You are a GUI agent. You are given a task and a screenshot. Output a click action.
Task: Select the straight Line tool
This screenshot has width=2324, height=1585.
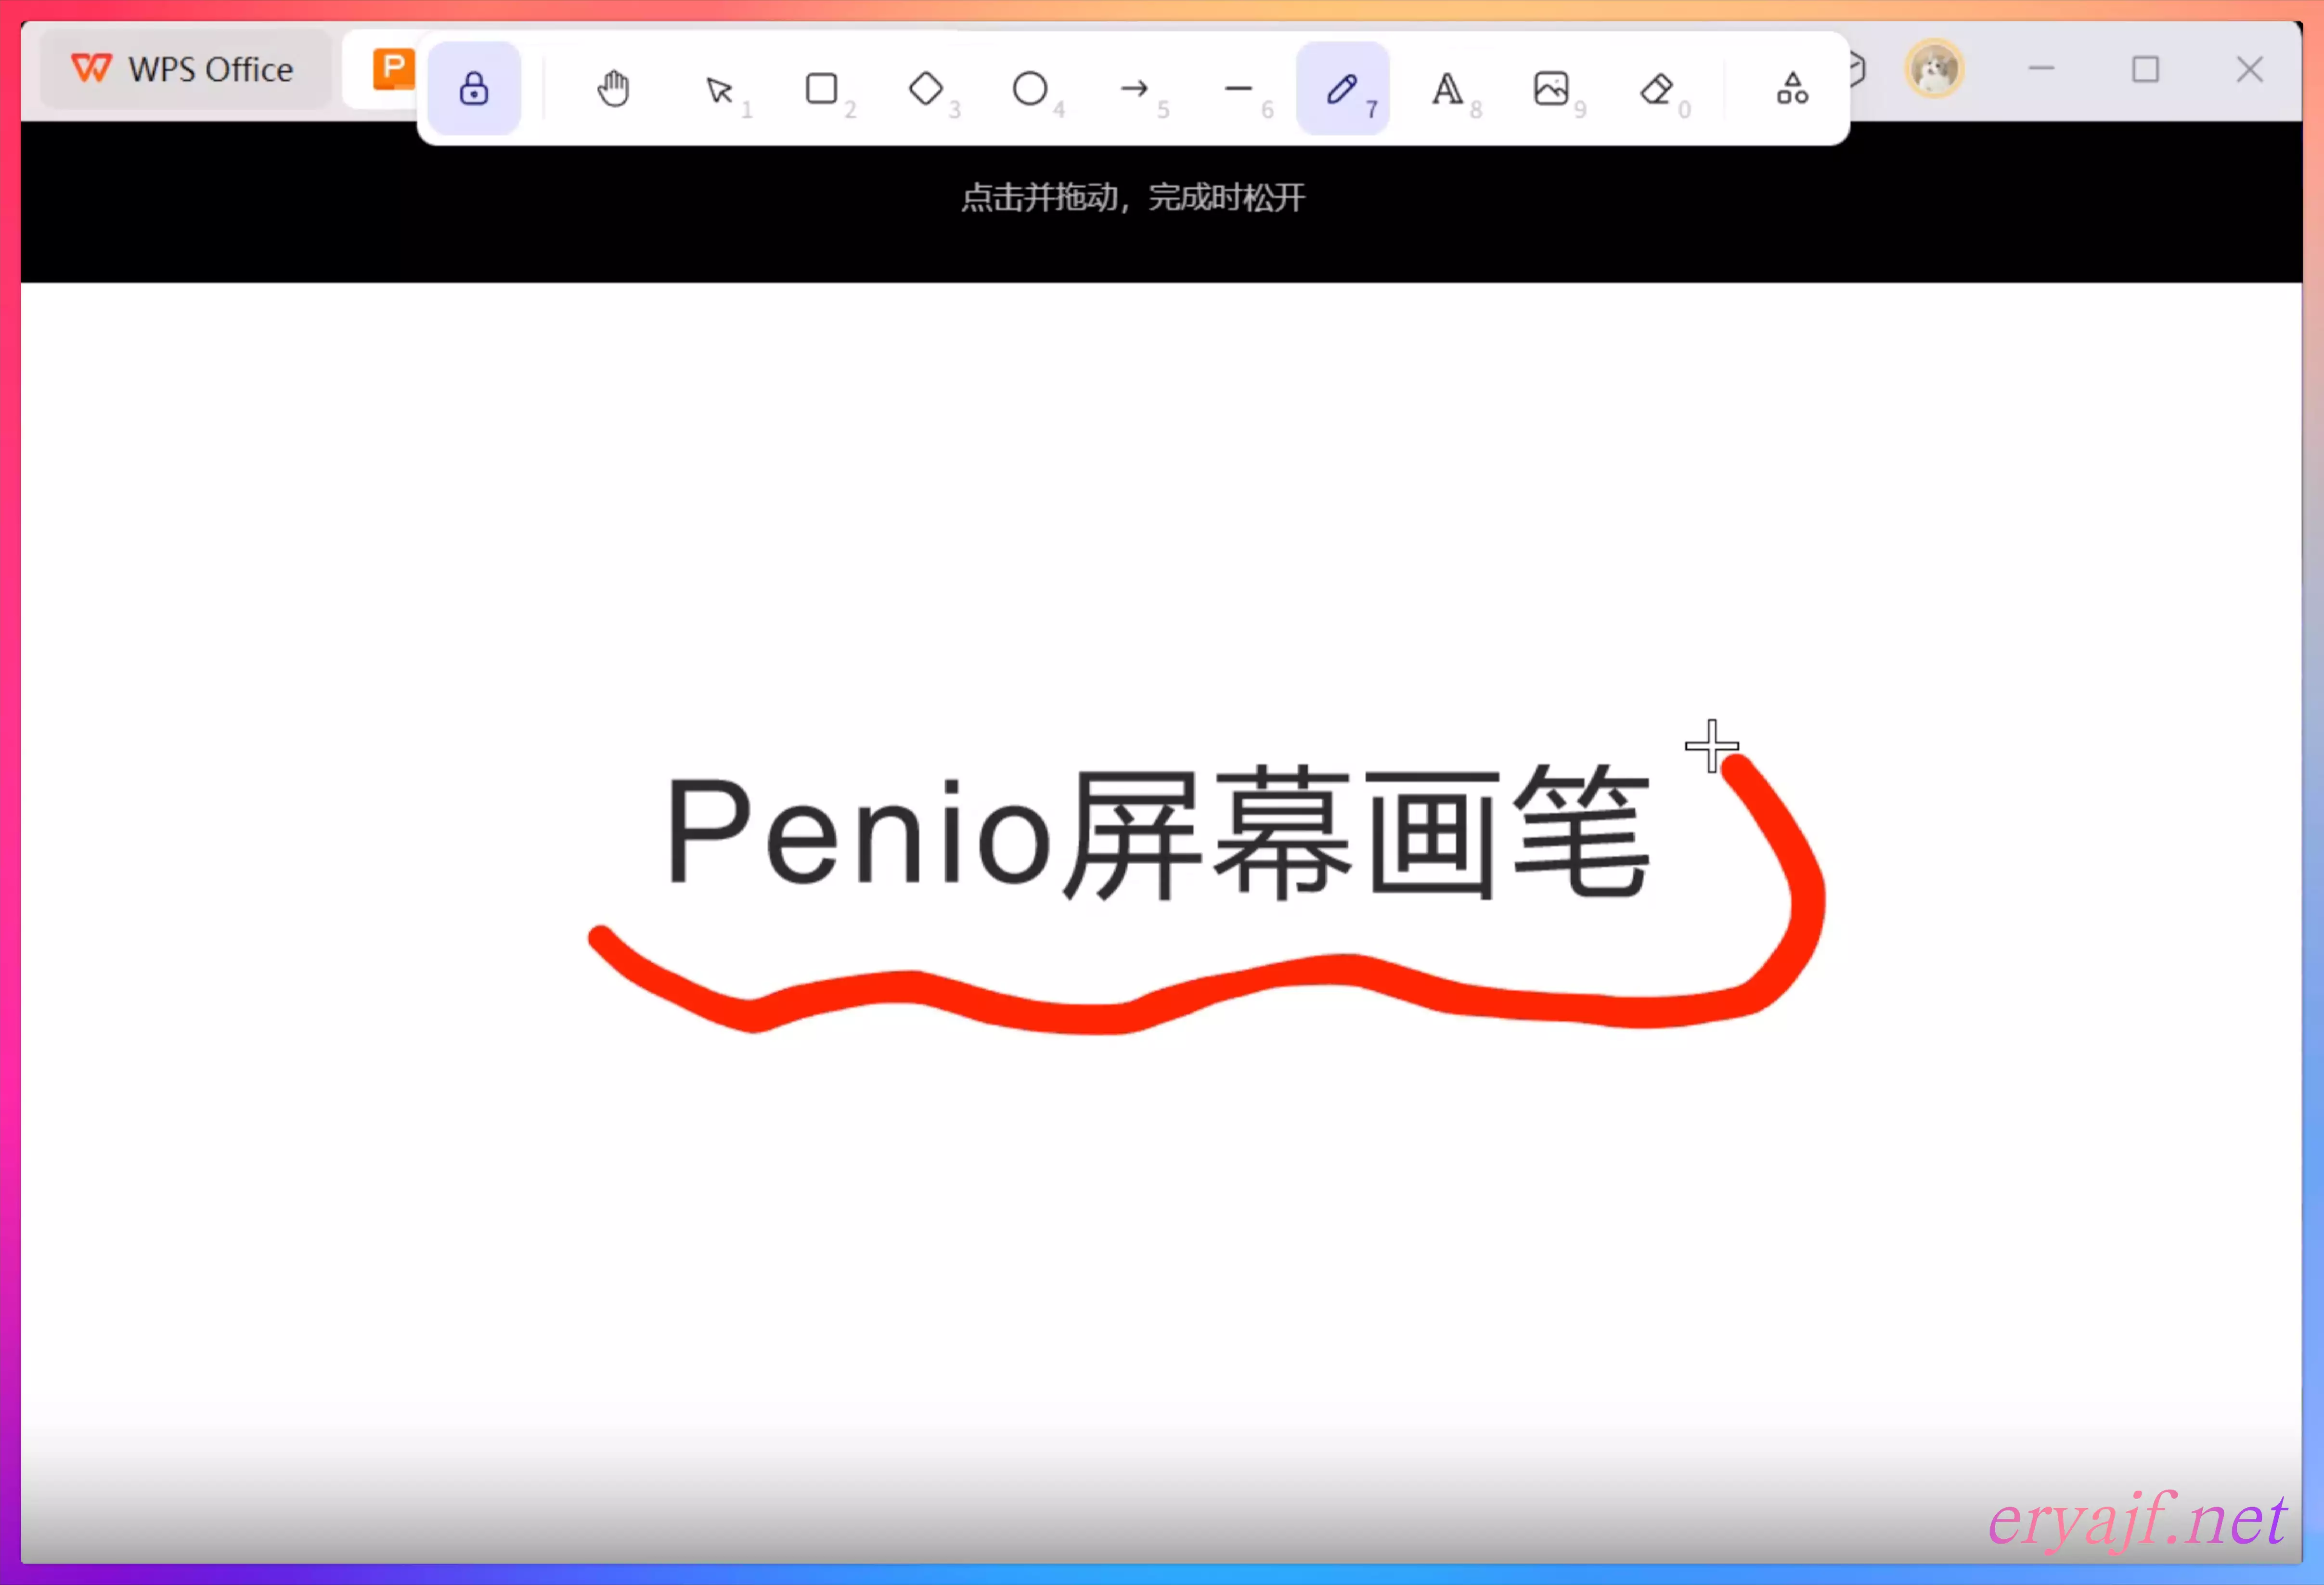coord(1238,89)
